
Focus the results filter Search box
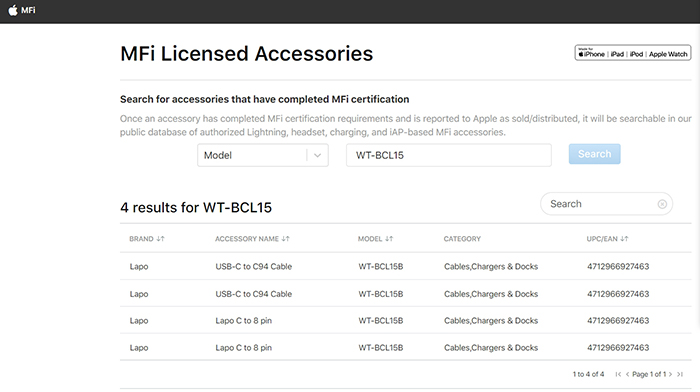click(606, 204)
